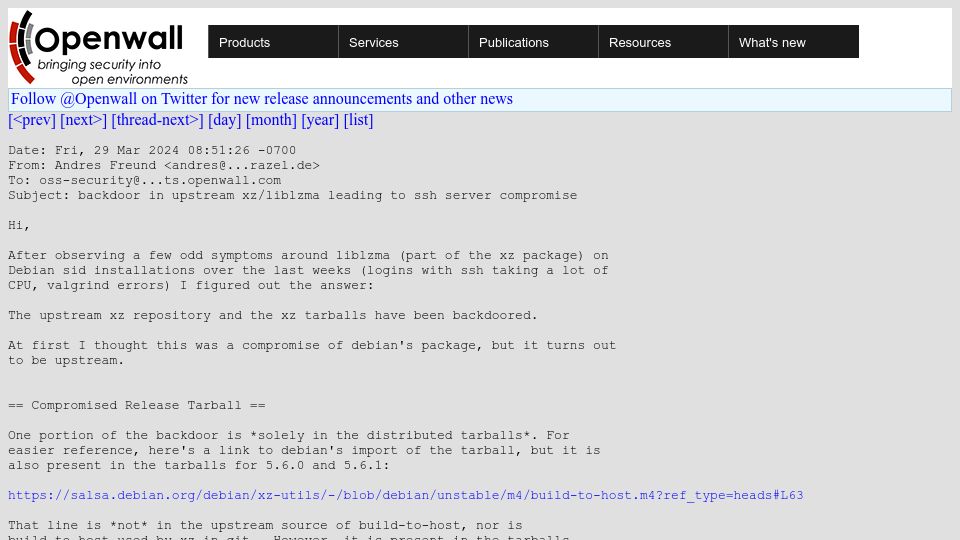Go to the [next>] message
This screenshot has height=540, width=960.
(83, 120)
